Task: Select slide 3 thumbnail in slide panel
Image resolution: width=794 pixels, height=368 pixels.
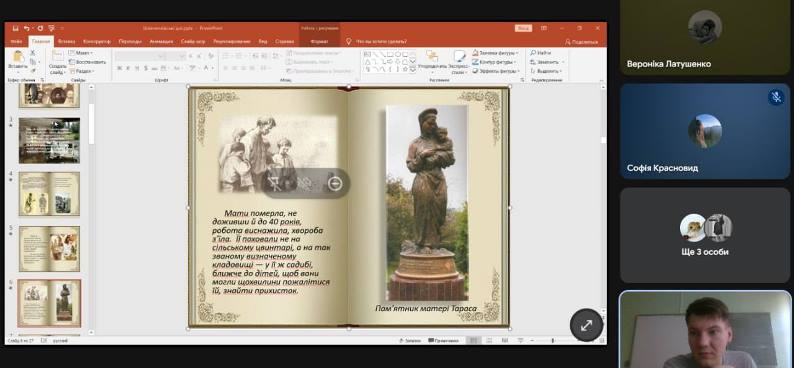Action: point(50,141)
